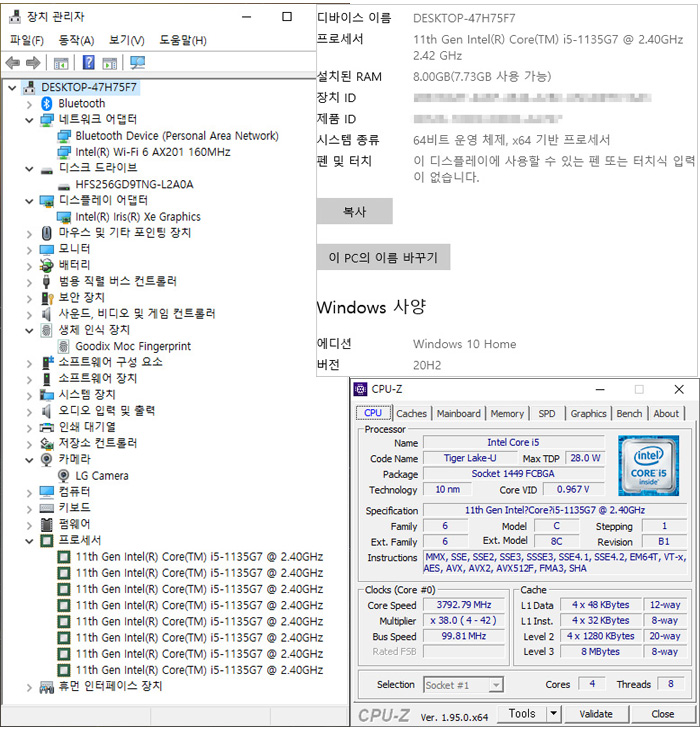Image resolution: width=700 pixels, height=730 pixels.
Task: Select Intel(R) Wi-Fi 6 AX201 160MHz device
Action: (153, 152)
